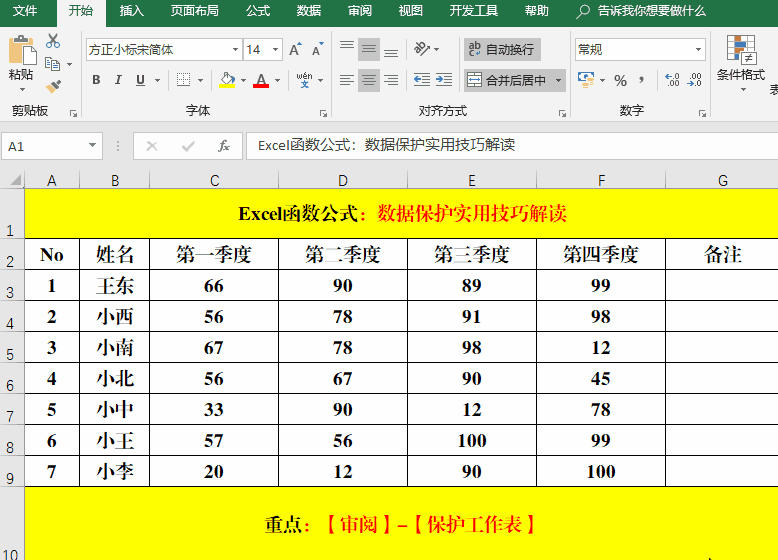Toggle 合并后居中 merge and center
Viewport: 778px width, 560px height.
pos(507,80)
